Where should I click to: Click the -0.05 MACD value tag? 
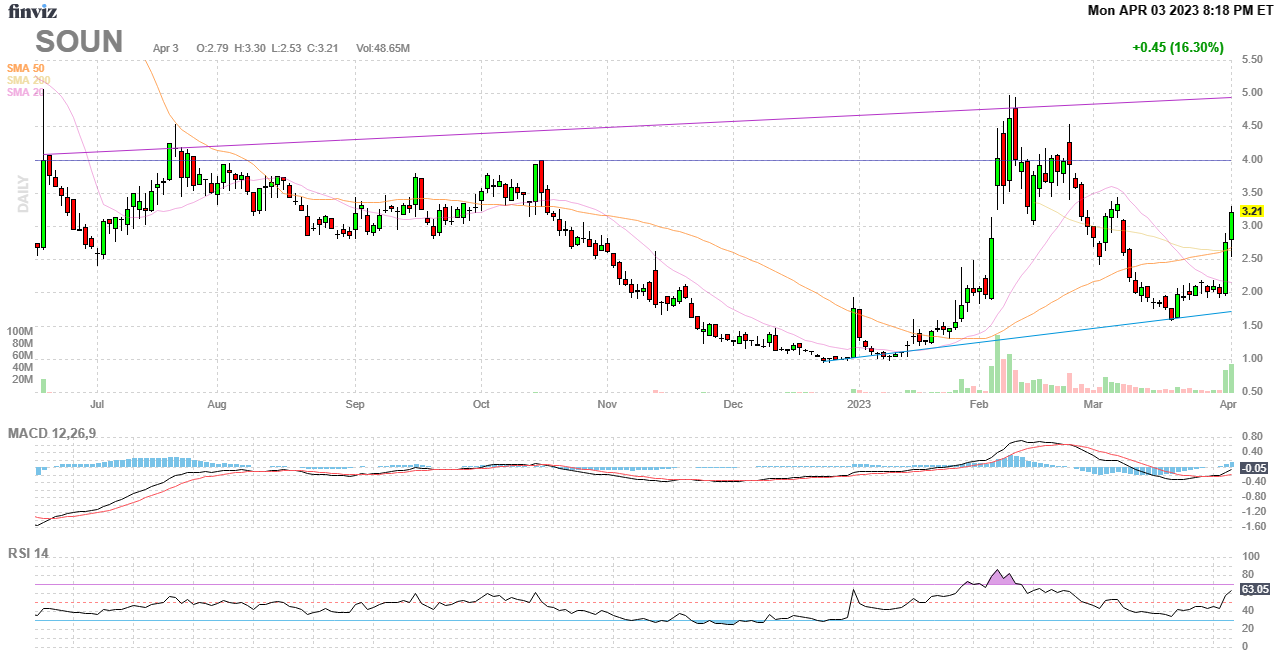click(1254, 468)
